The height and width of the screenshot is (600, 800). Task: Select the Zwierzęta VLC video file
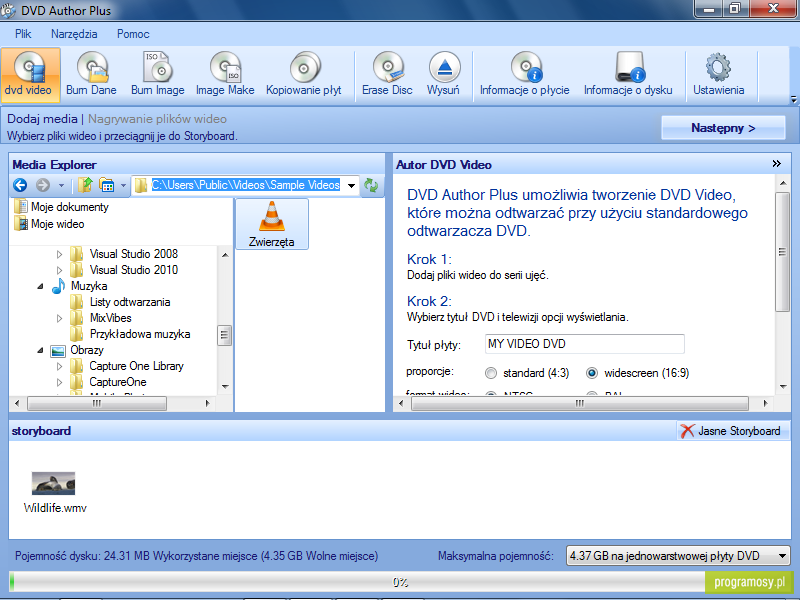271,224
